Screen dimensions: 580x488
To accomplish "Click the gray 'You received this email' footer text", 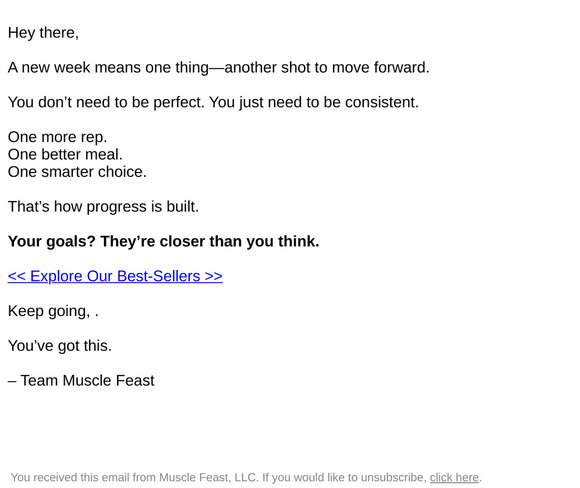I will (x=246, y=477).
